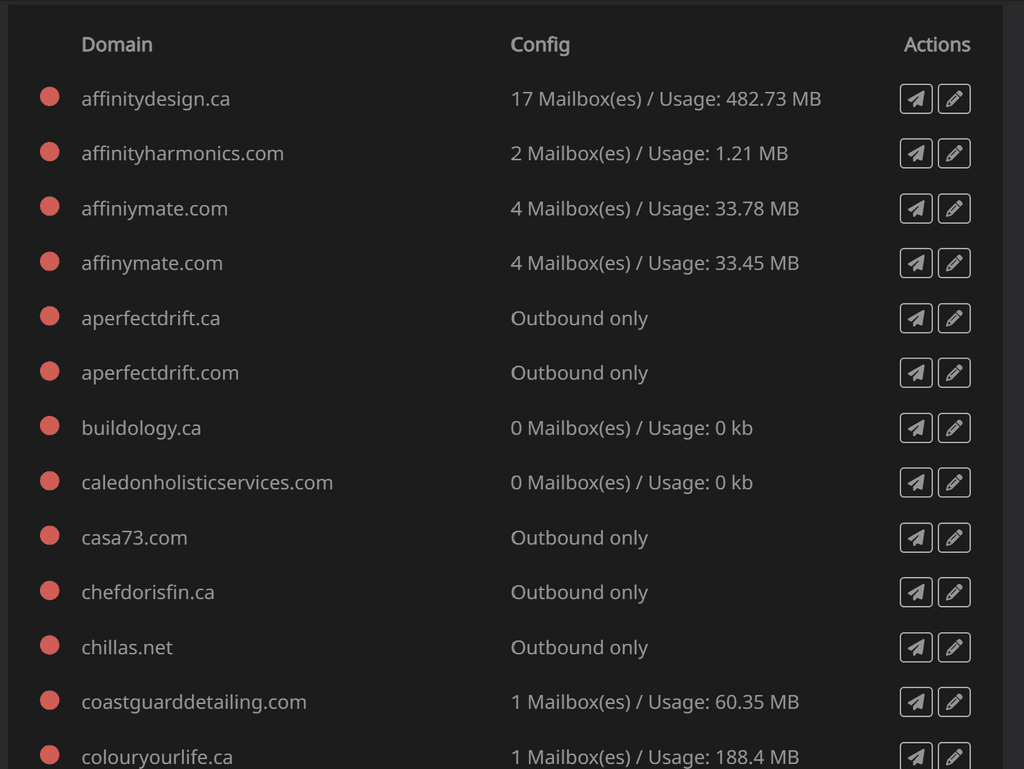The width and height of the screenshot is (1024, 769).
Task: Click paper plane icon for buildology.ca
Action: point(916,428)
